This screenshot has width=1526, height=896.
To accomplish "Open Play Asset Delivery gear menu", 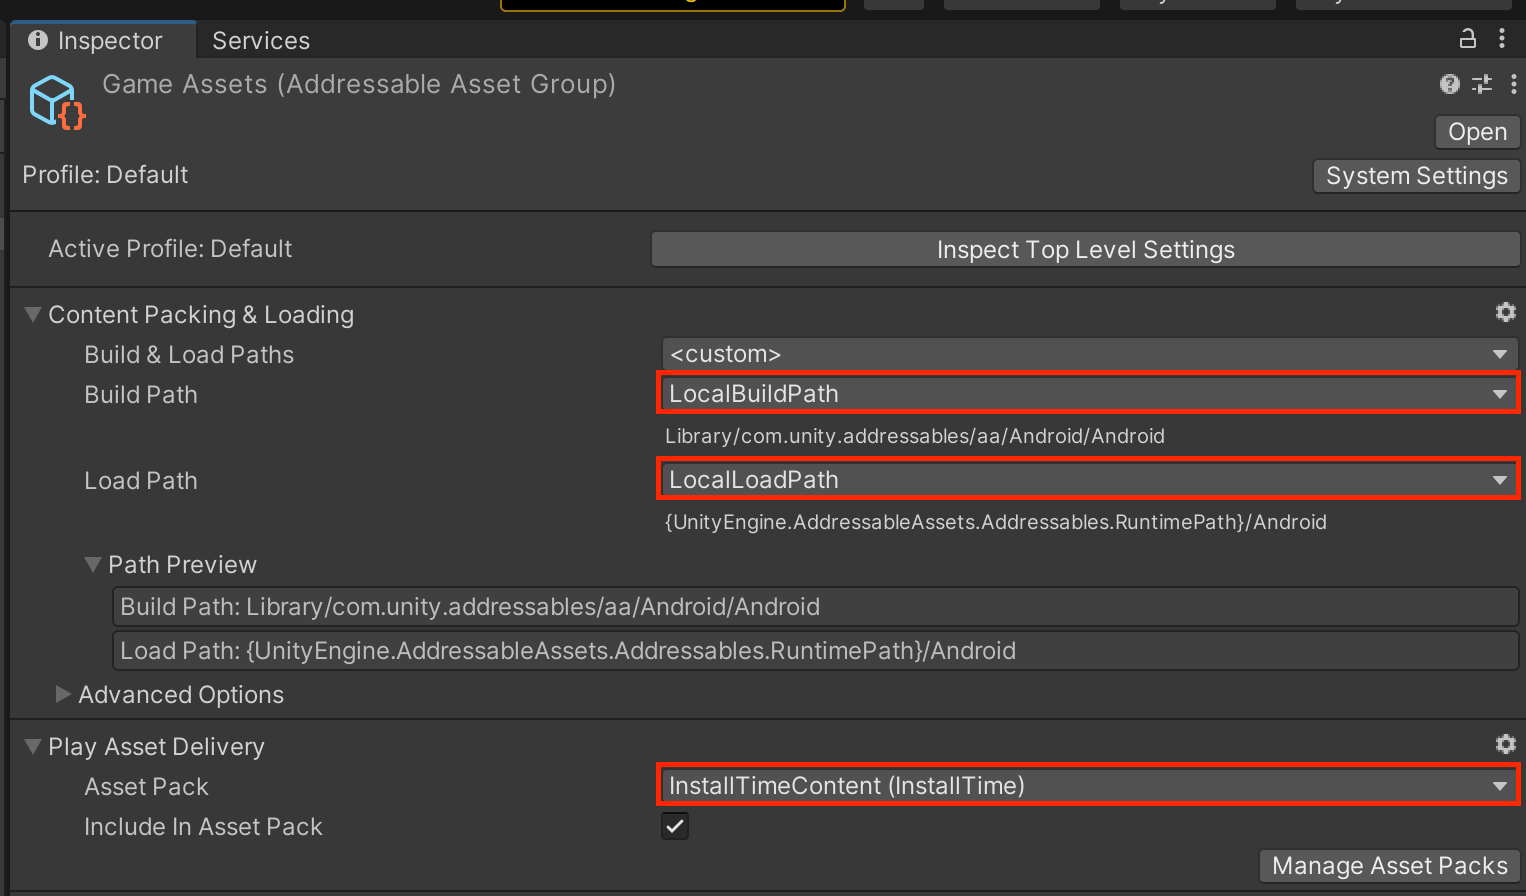I will click(x=1505, y=744).
